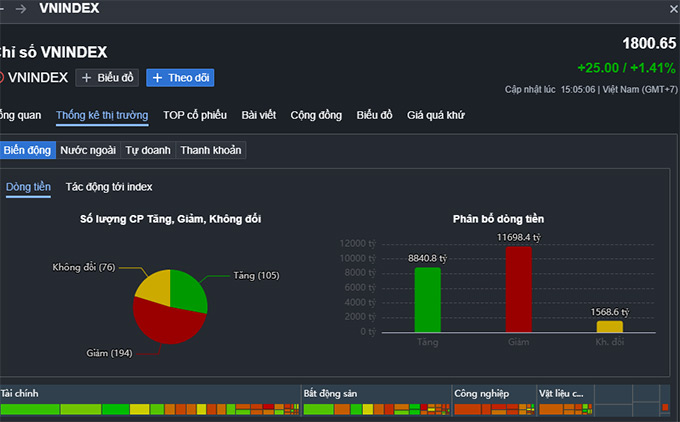
Task: Open the Cộng đồng tab
Action: pyautogui.click(x=316, y=115)
